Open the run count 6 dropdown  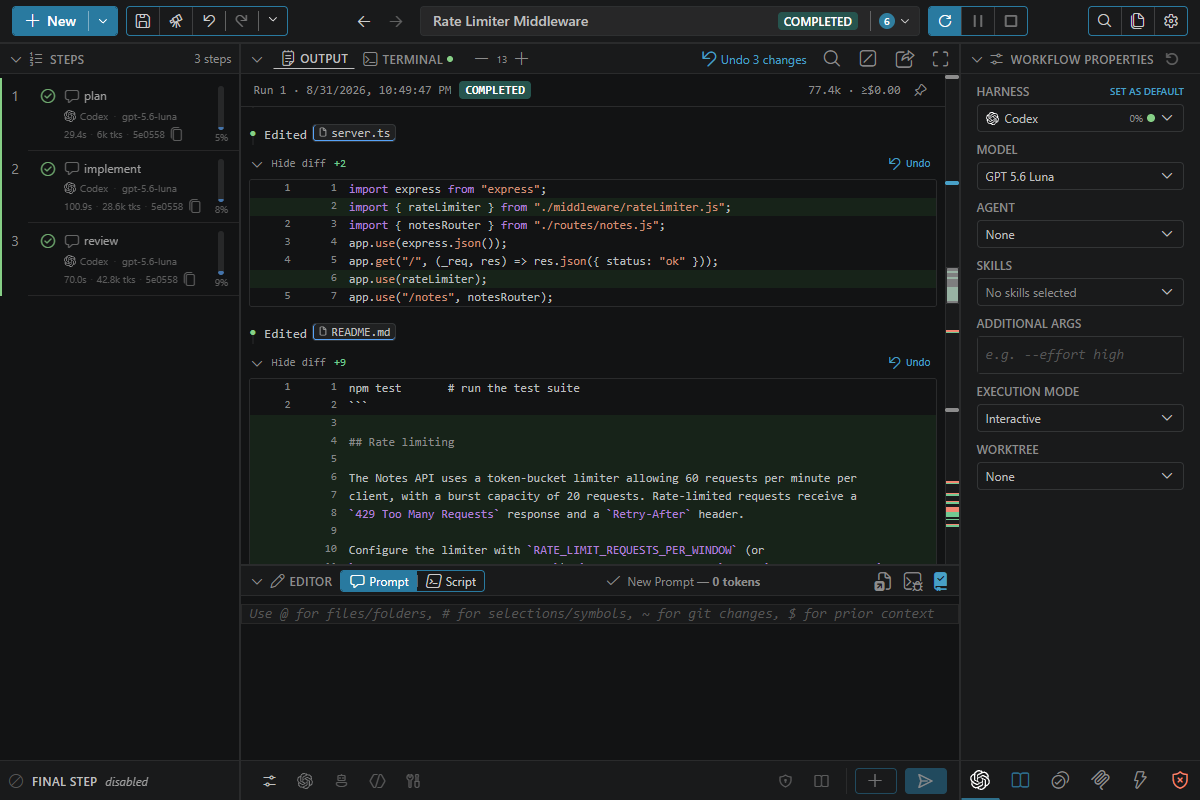pos(895,21)
